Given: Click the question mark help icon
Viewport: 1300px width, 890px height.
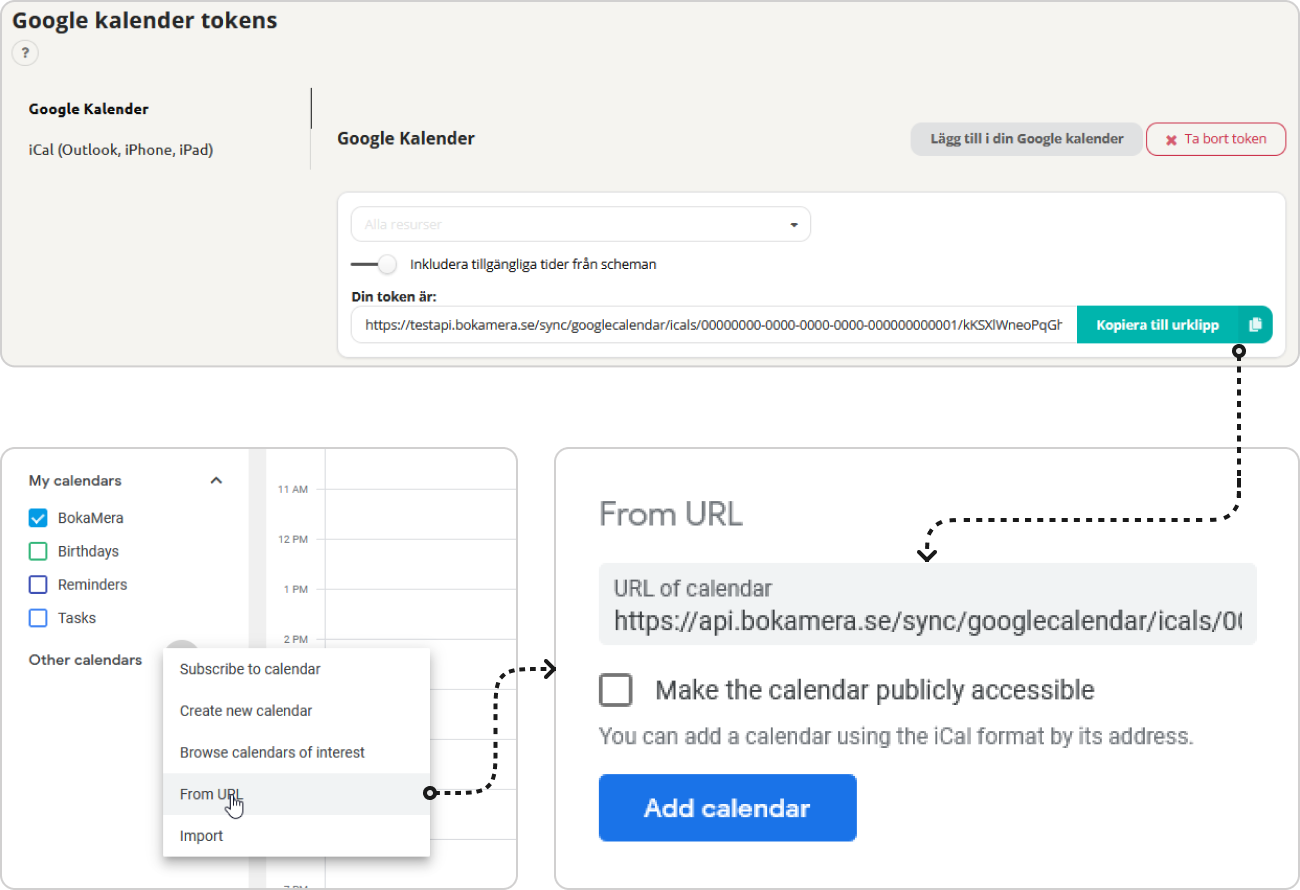Looking at the screenshot, I should click(25, 53).
